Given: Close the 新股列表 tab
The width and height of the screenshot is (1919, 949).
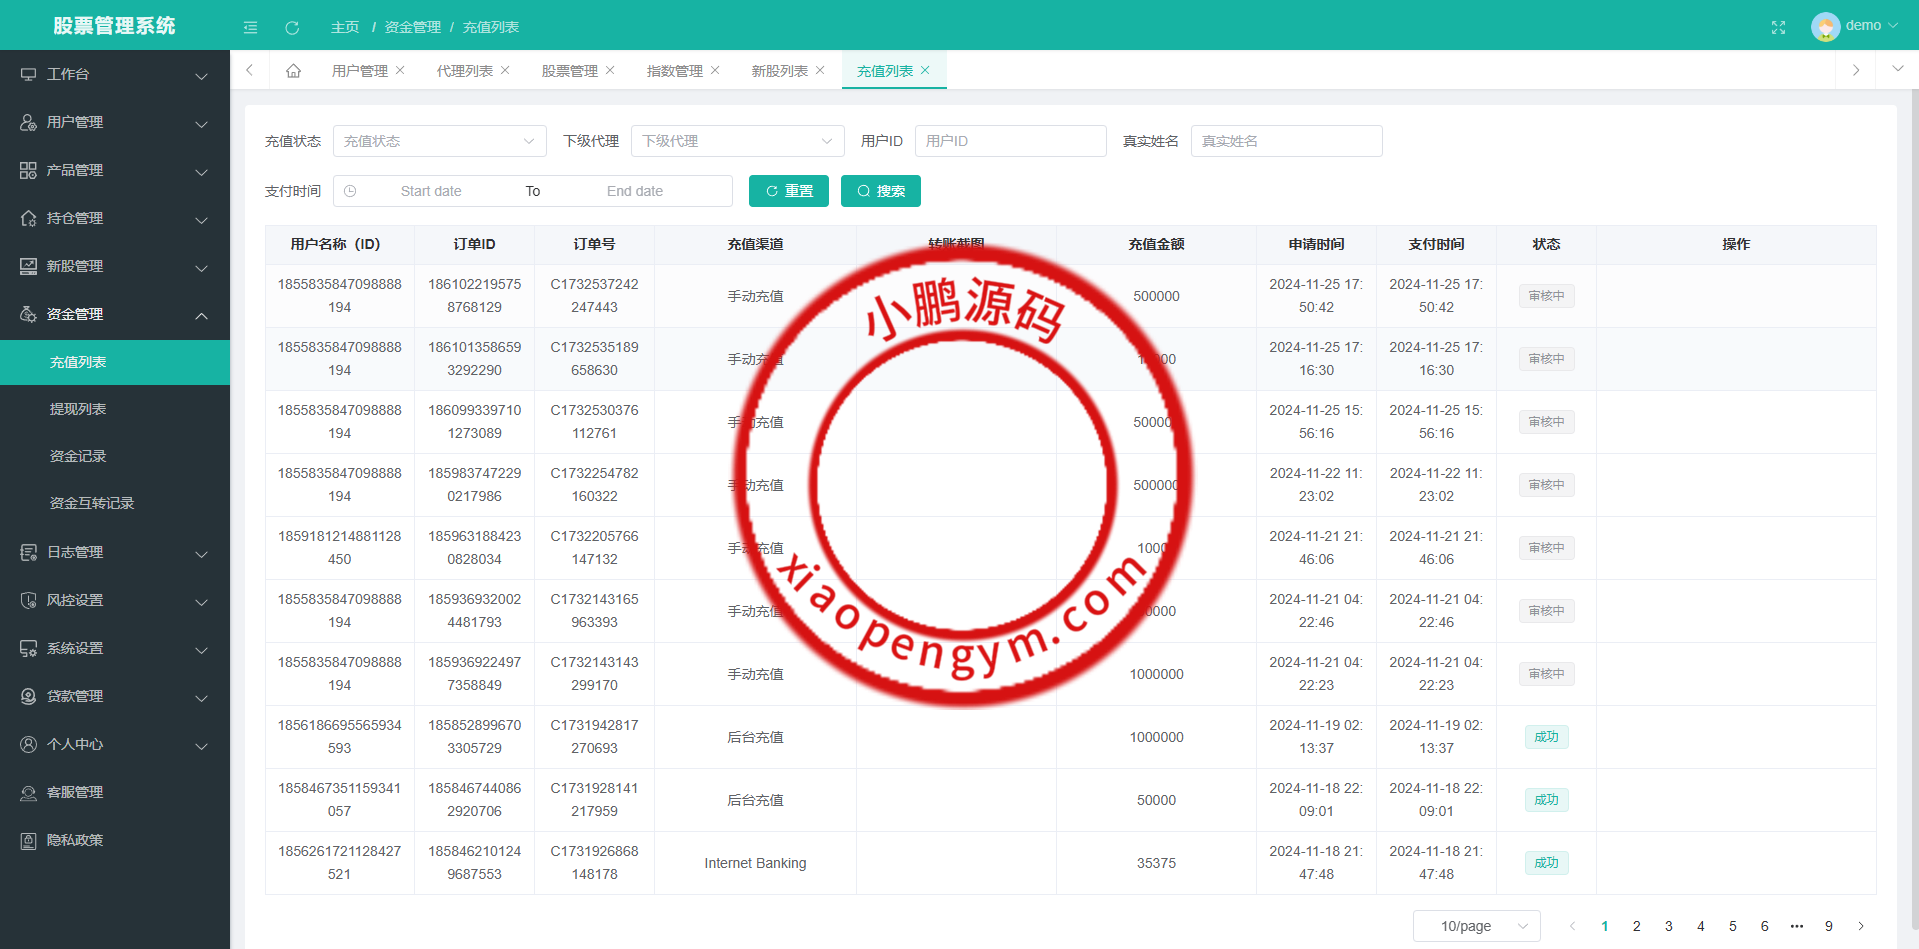Looking at the screenshot, I should pos(820,70).
